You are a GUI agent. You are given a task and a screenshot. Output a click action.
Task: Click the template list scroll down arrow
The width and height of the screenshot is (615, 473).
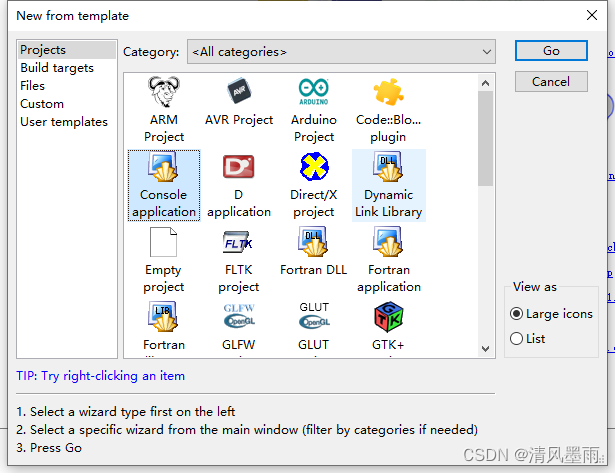[x=486, y=349]
